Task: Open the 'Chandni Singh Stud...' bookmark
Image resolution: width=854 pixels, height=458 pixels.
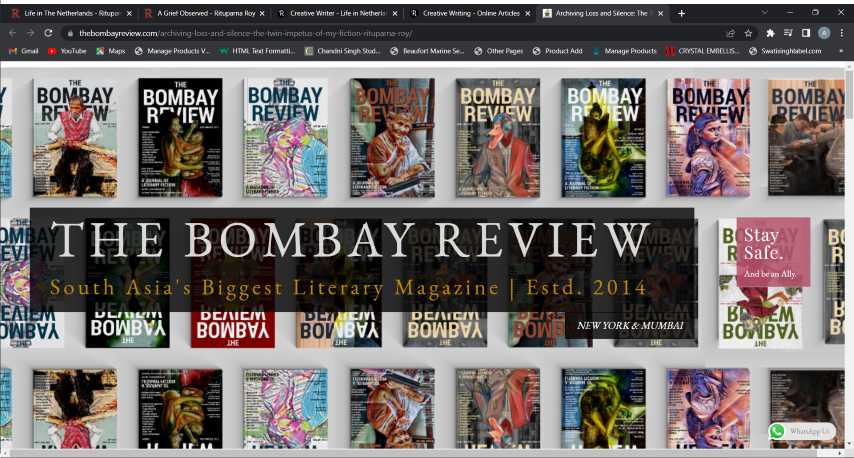Action: pyautogui.click(x=343, y=51)
